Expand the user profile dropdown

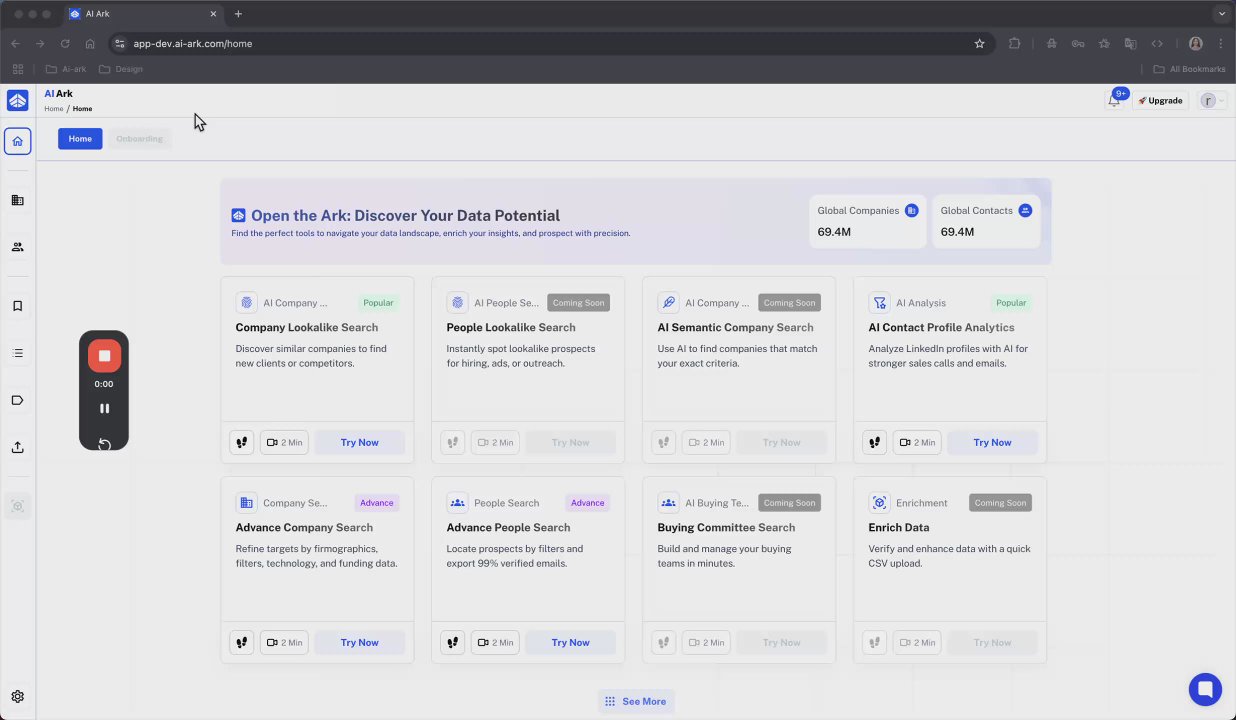(x=1212, y=100)
